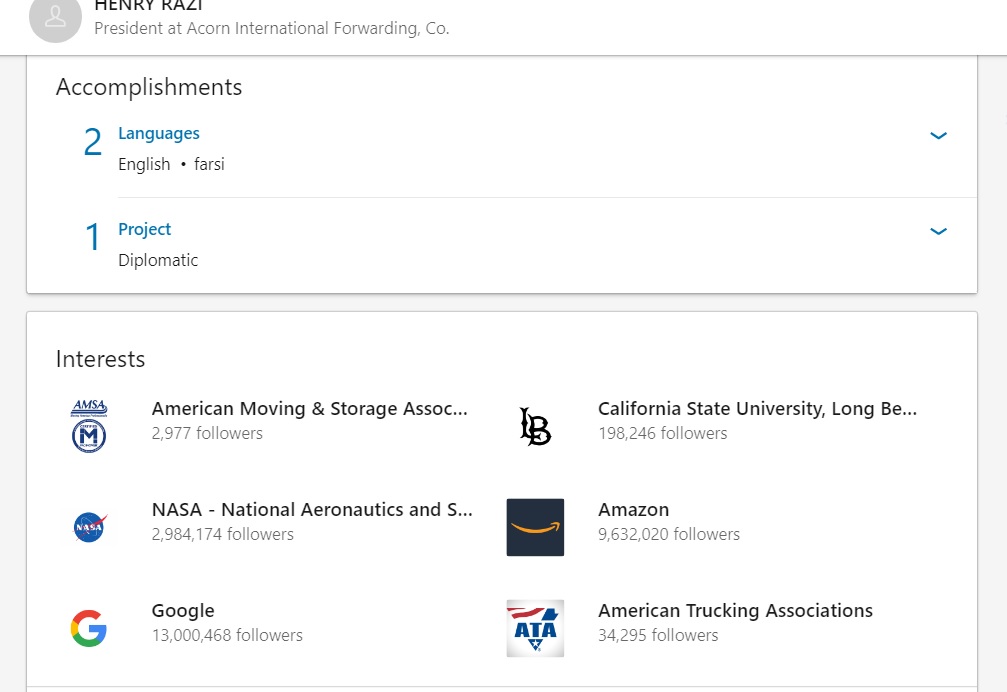Screen dimensions: 1007x692
Task: Open the Google interest page title
Action: tap(183, 611)
